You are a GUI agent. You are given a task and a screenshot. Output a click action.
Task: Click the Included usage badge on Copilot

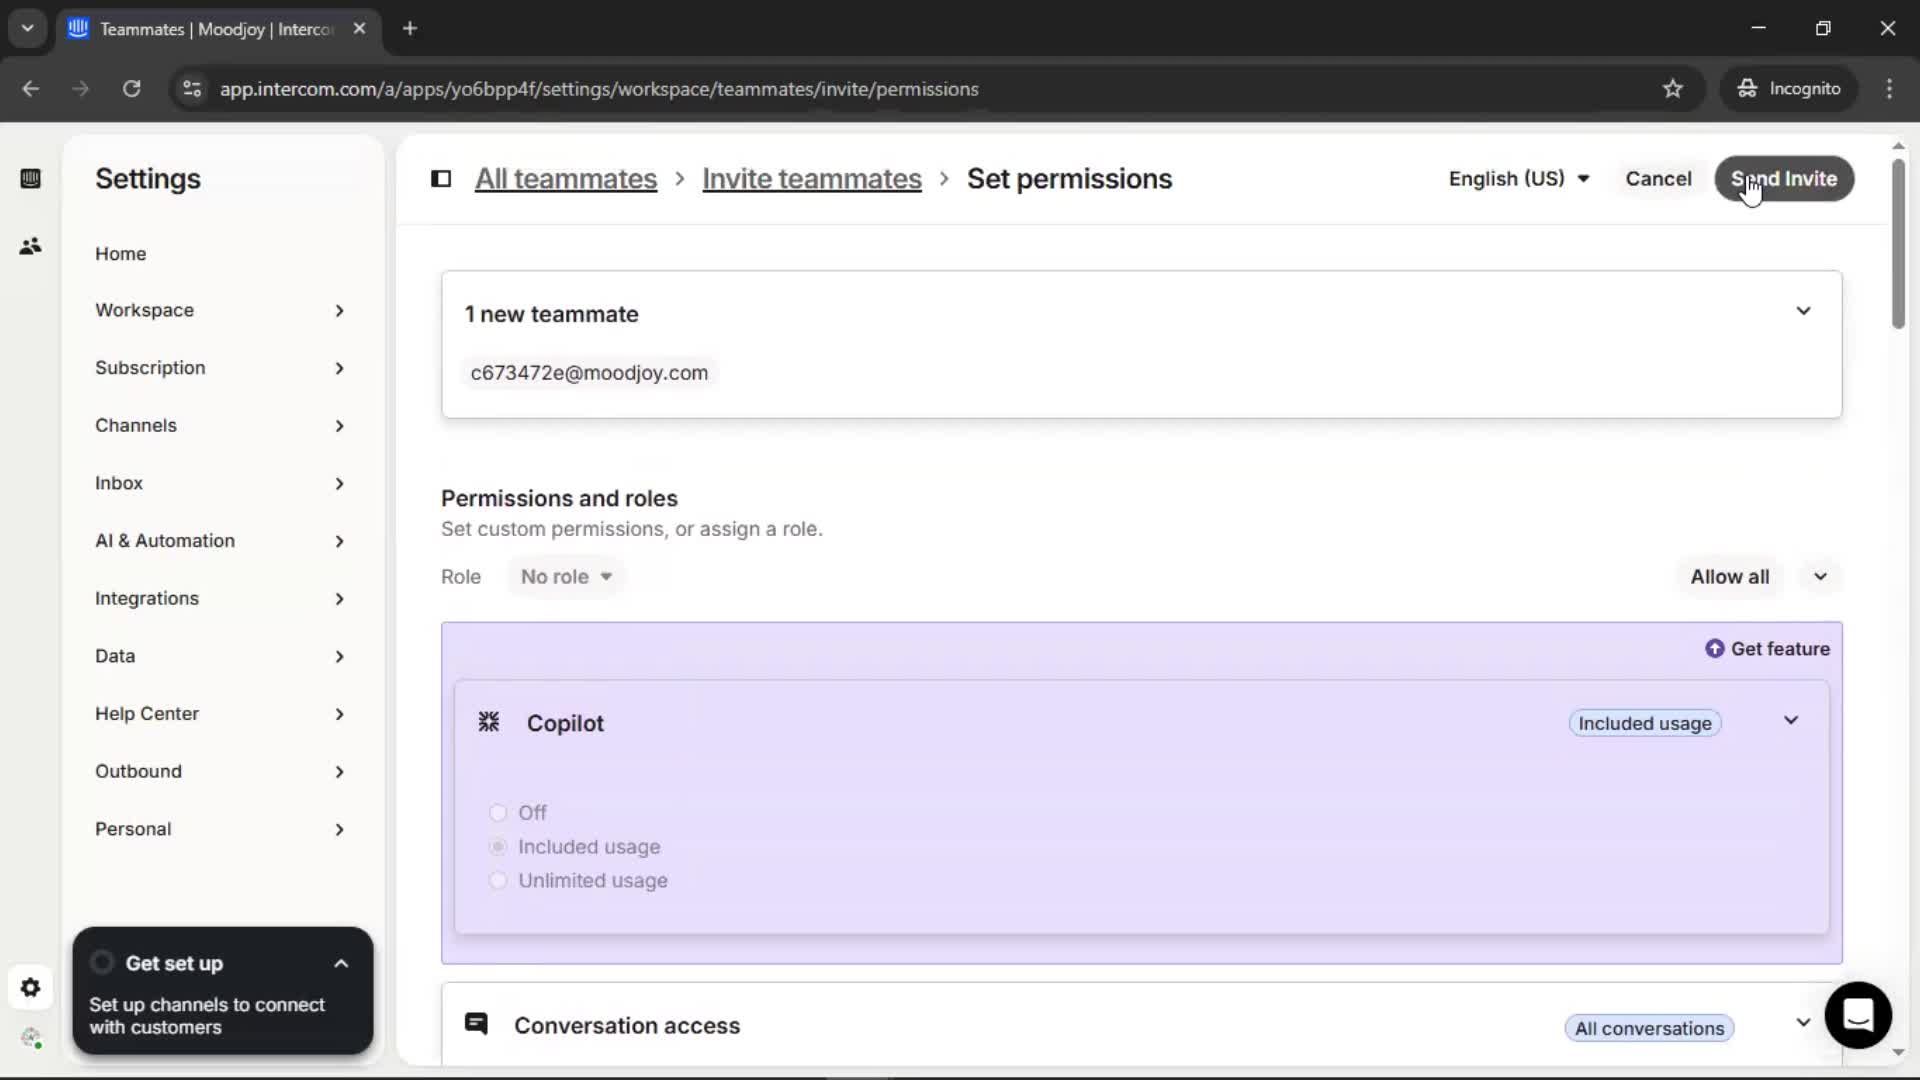(1645, 723)
